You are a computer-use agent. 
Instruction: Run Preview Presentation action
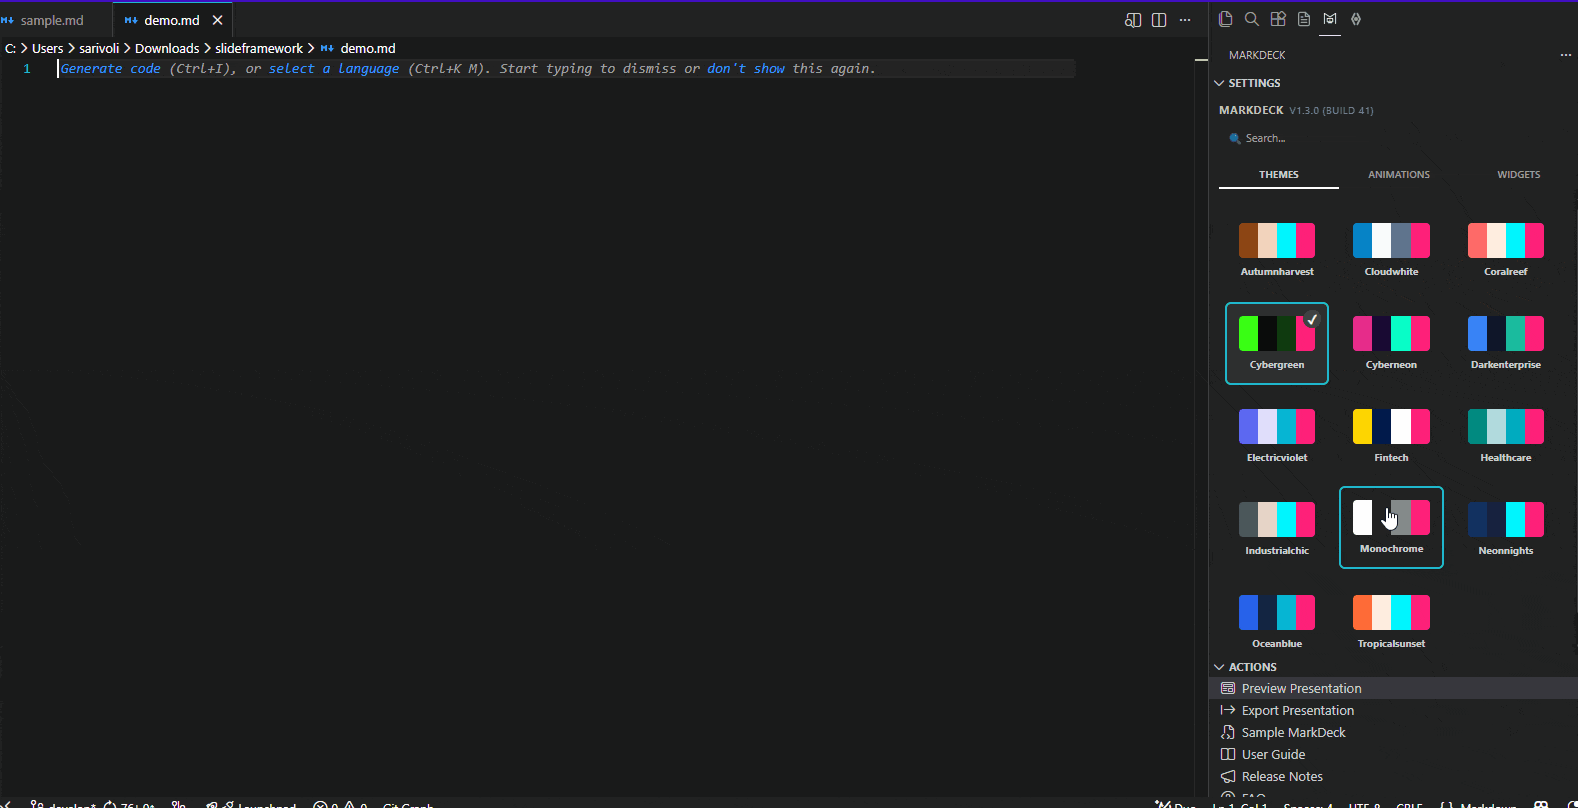click(1393, 688)
